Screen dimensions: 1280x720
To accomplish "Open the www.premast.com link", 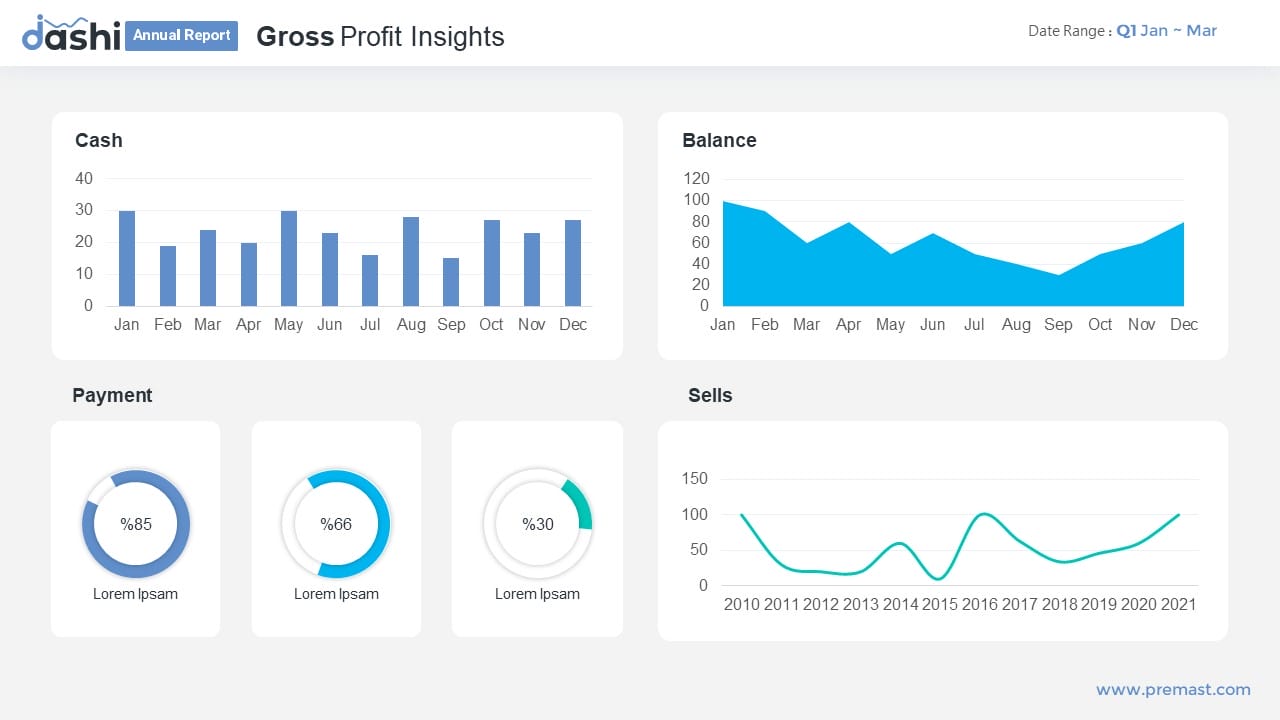I will point(1173,689).
